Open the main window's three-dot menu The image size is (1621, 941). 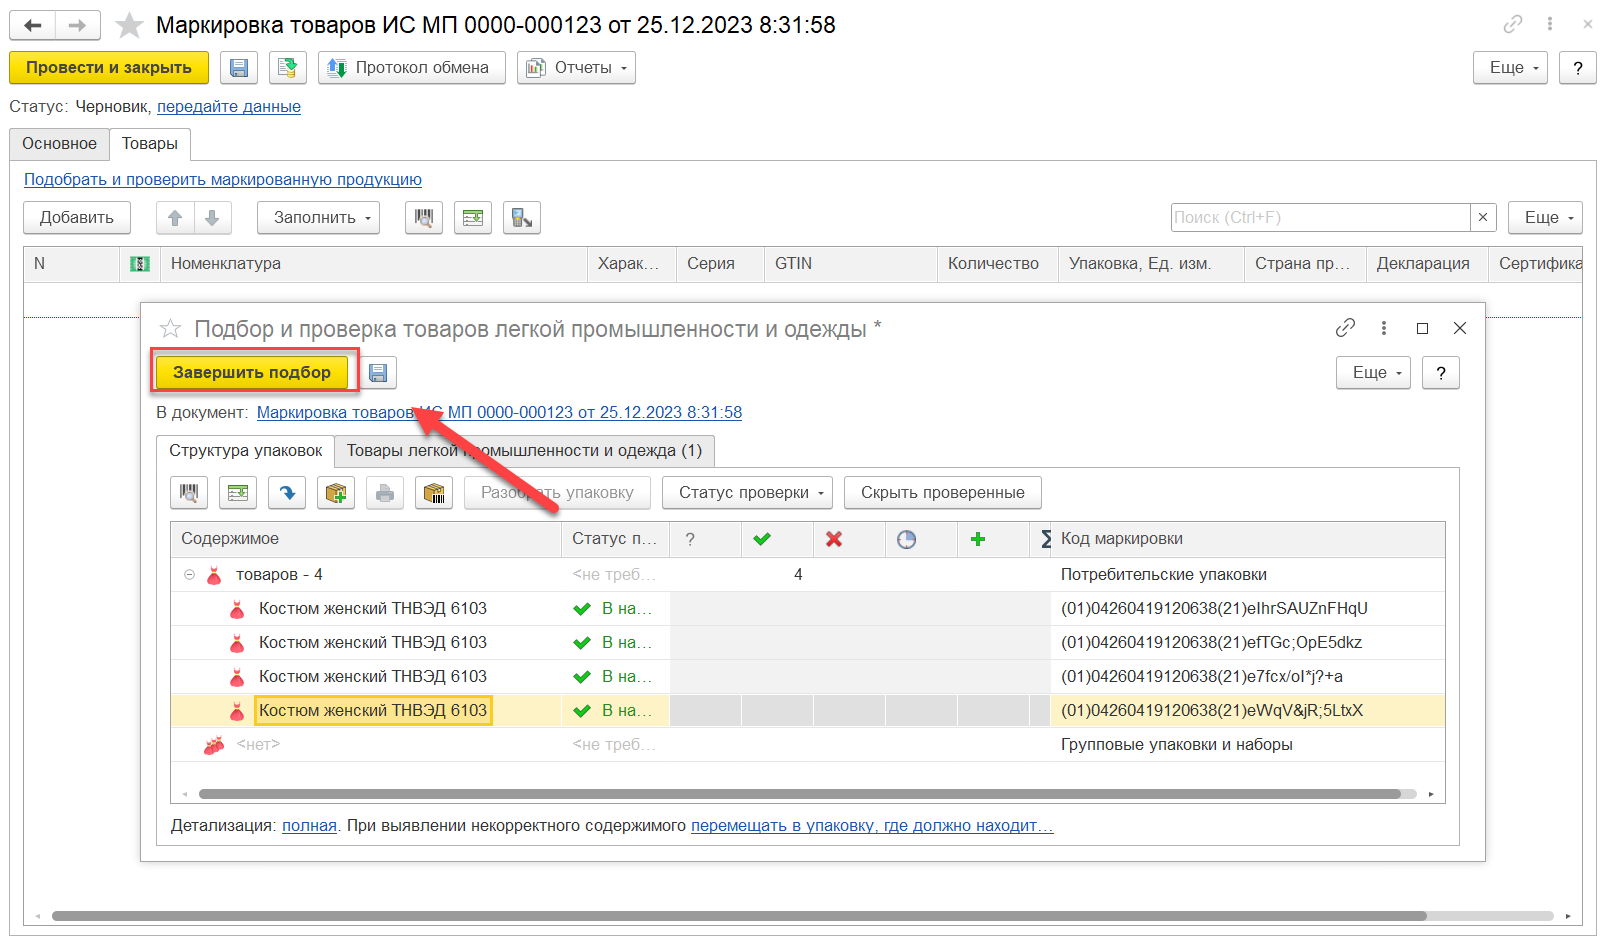tap(1550, 24)
